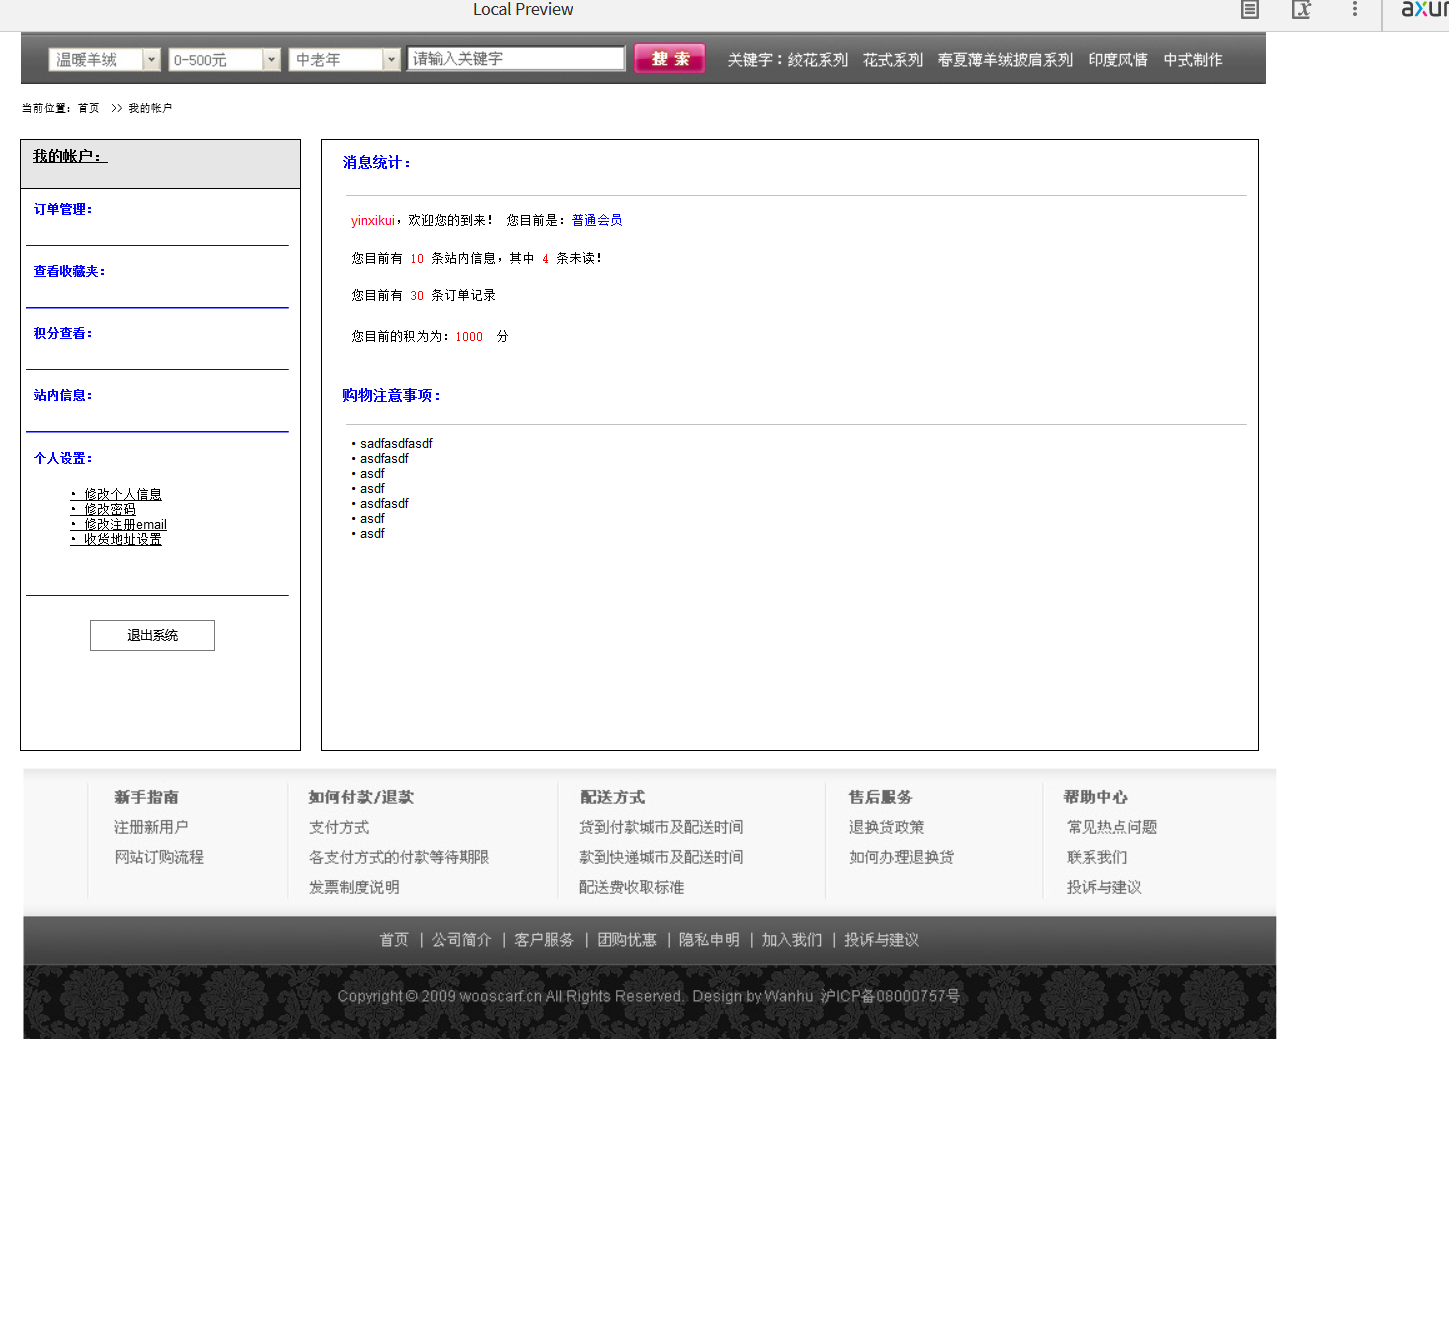Viewport: 1449px width, 1335px height.
Task: Click the 收货地址设置 link
Action: coord(116,539)
